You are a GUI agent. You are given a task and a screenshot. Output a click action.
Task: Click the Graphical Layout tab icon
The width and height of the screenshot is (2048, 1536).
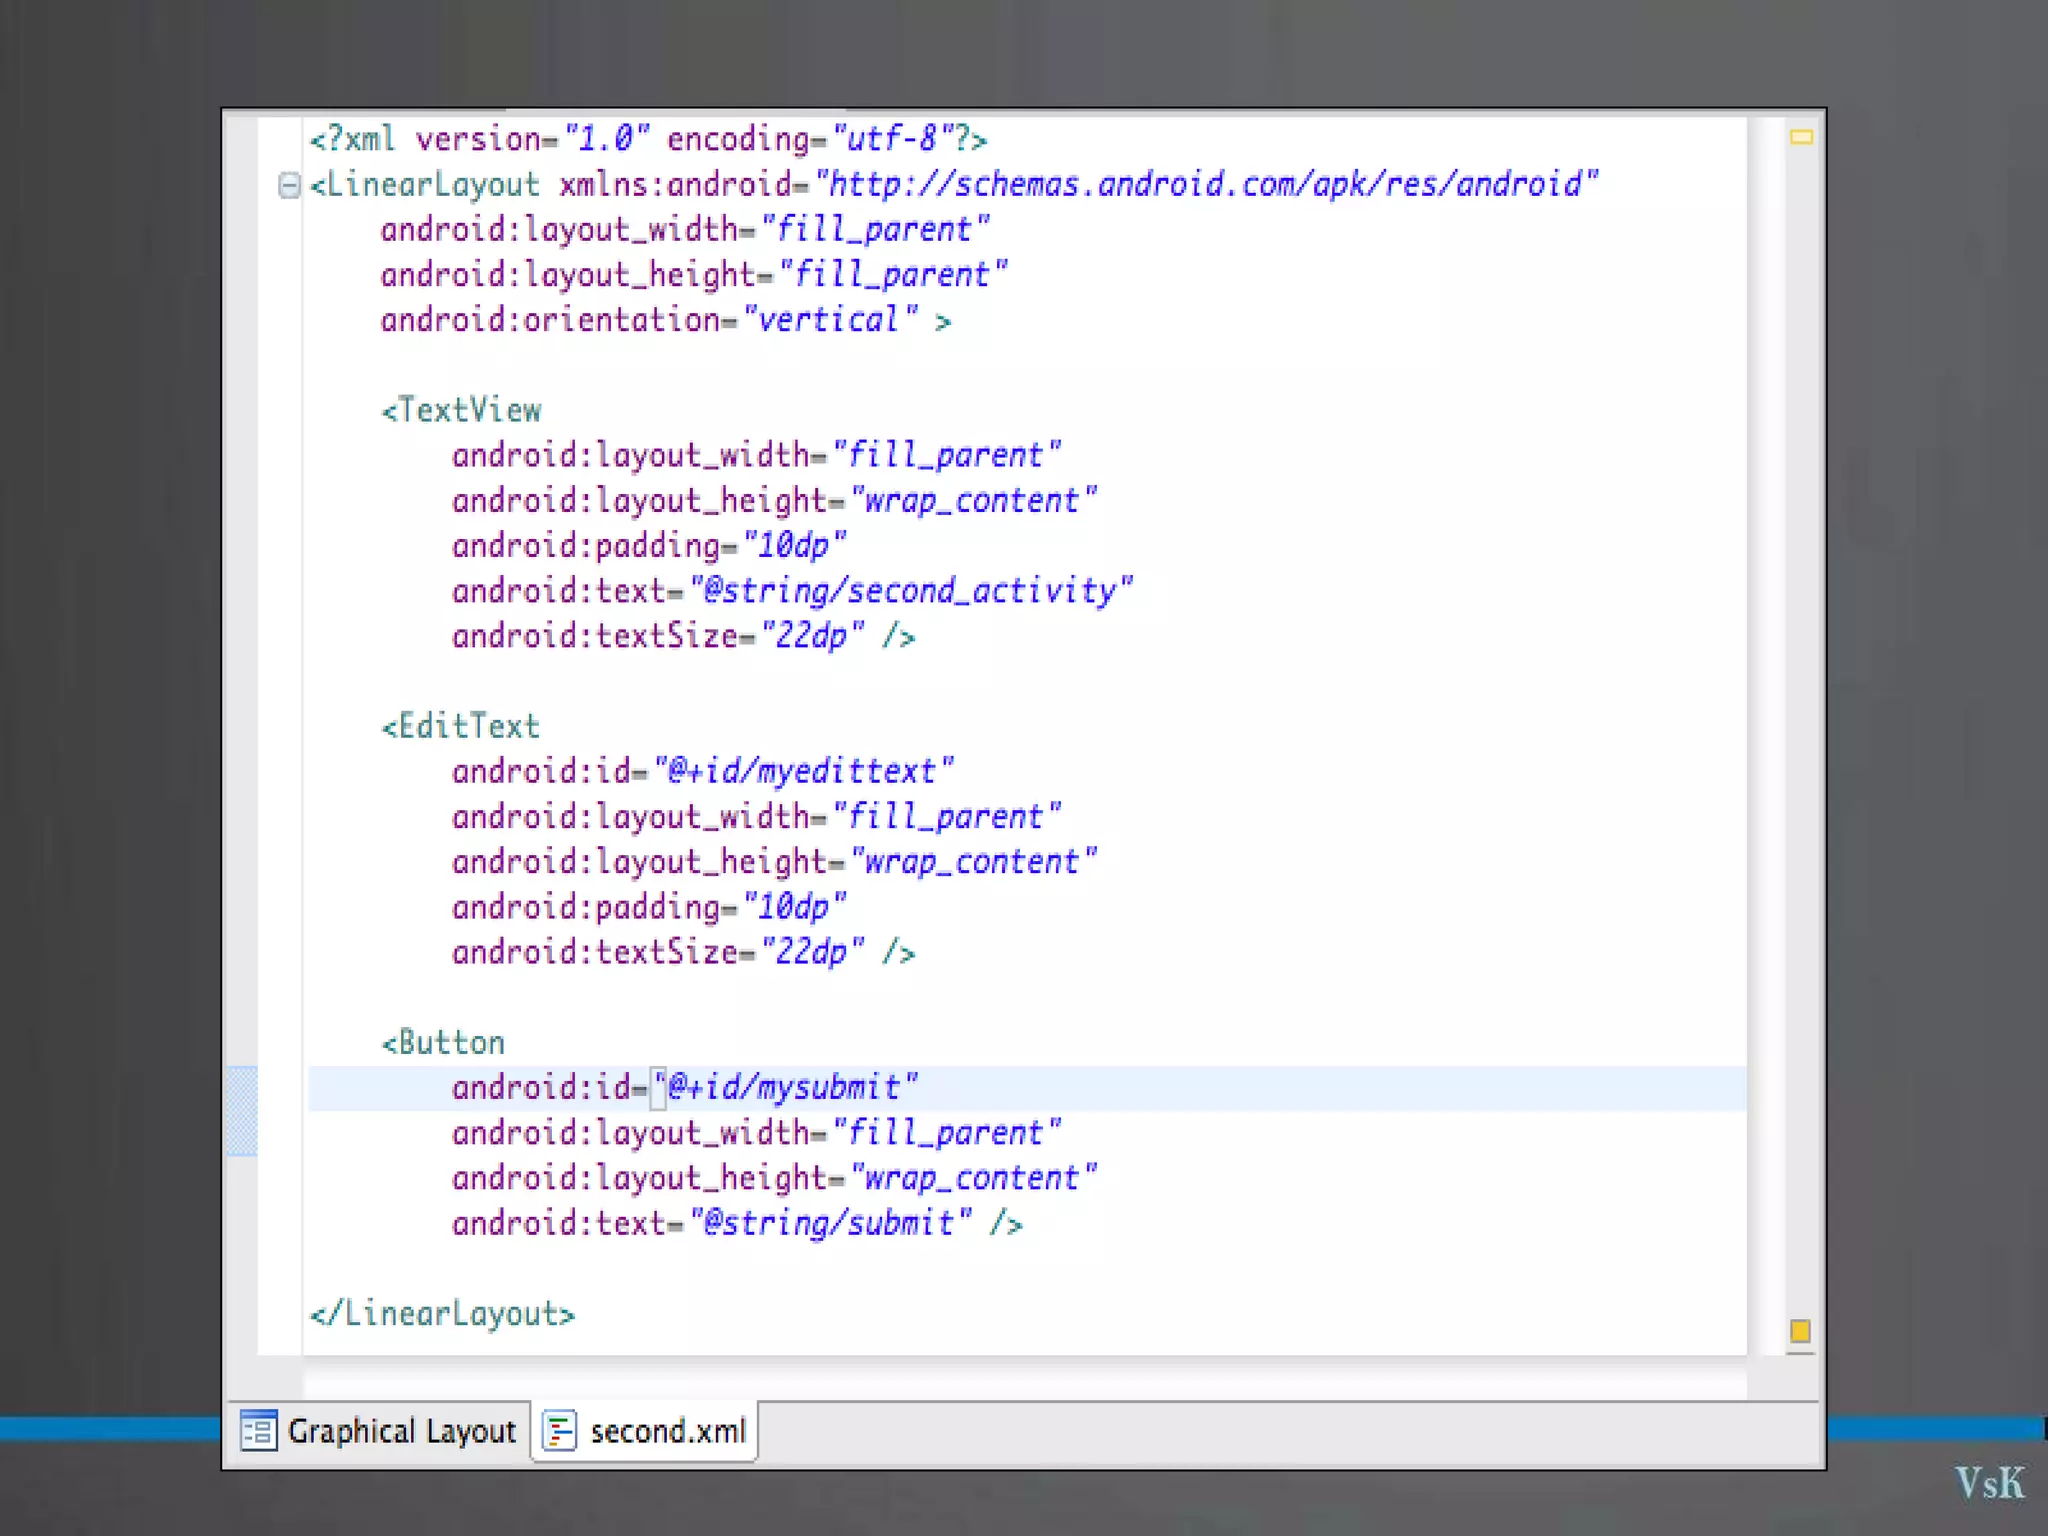[x=259, y=1431]
